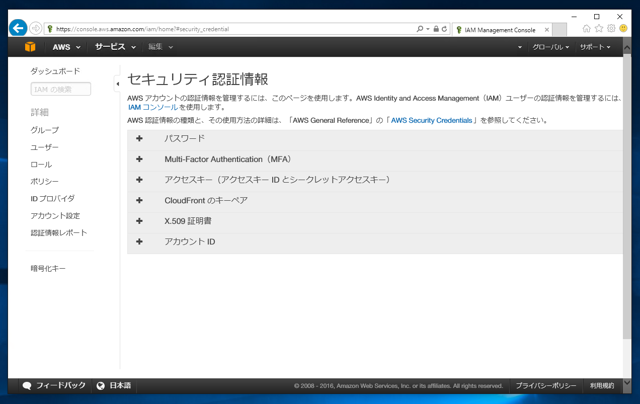The height and width of the screenshot is (404, 640).
Task: Open favorites star icon
Action: [x=599, y=28]
